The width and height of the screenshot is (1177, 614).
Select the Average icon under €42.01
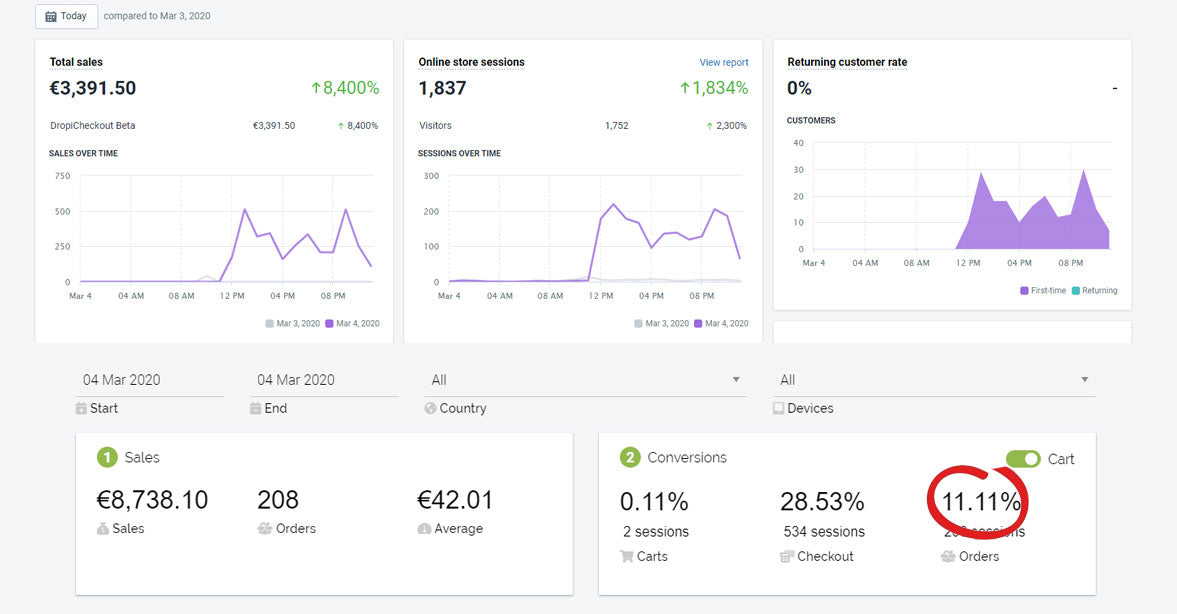coord(424,528)
